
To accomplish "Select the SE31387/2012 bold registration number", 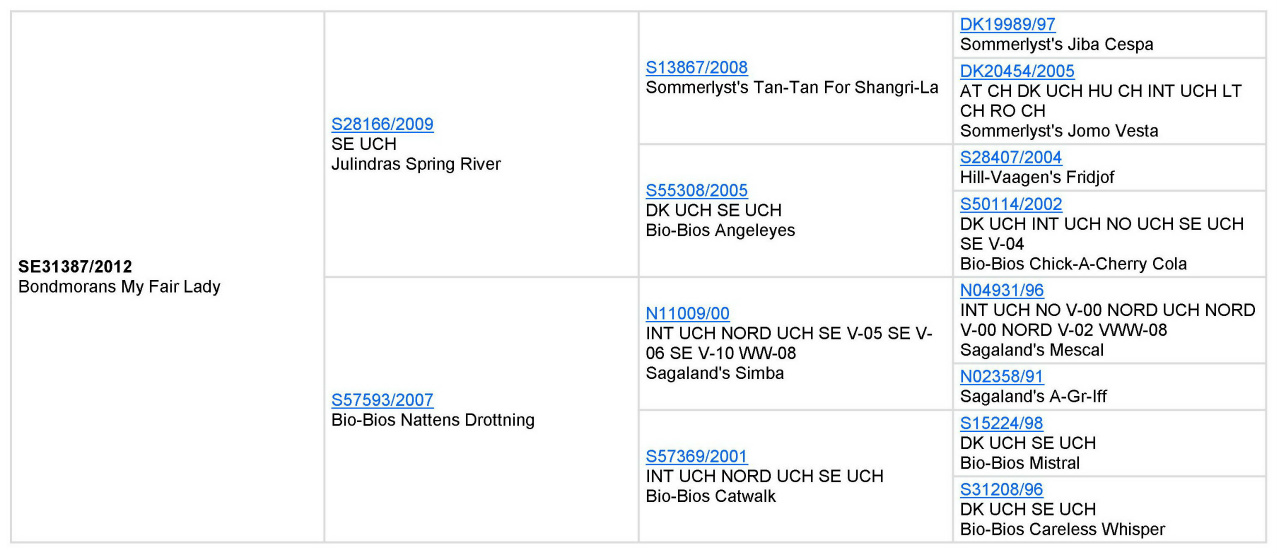I will (75, 267).
